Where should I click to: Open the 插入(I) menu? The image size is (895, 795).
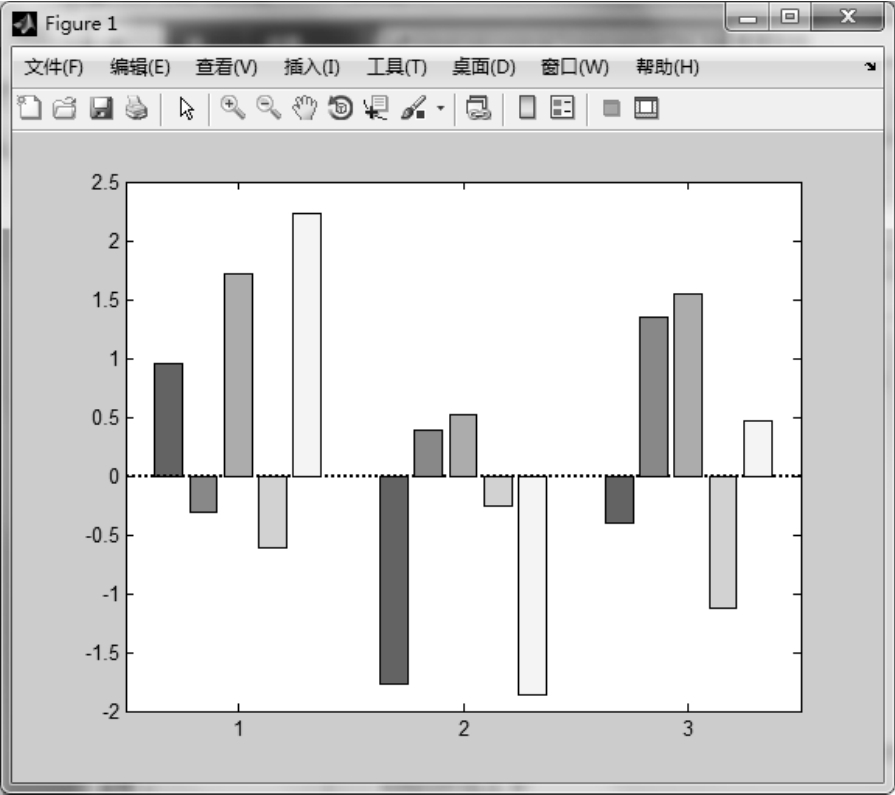click(312, 67)
